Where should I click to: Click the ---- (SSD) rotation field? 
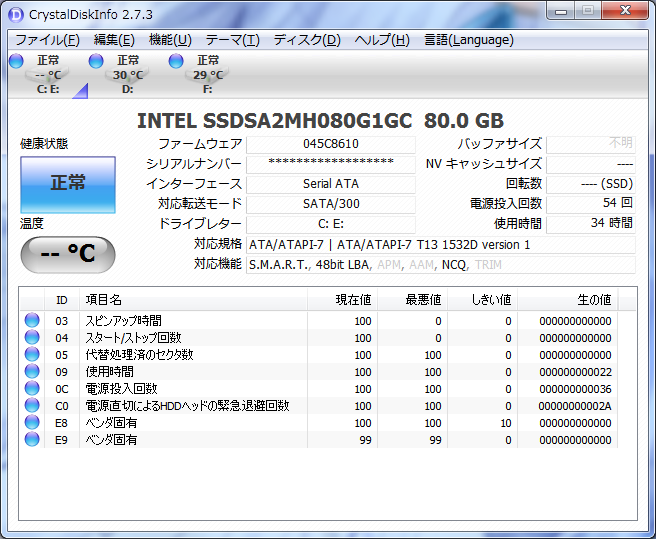(591, 184)
